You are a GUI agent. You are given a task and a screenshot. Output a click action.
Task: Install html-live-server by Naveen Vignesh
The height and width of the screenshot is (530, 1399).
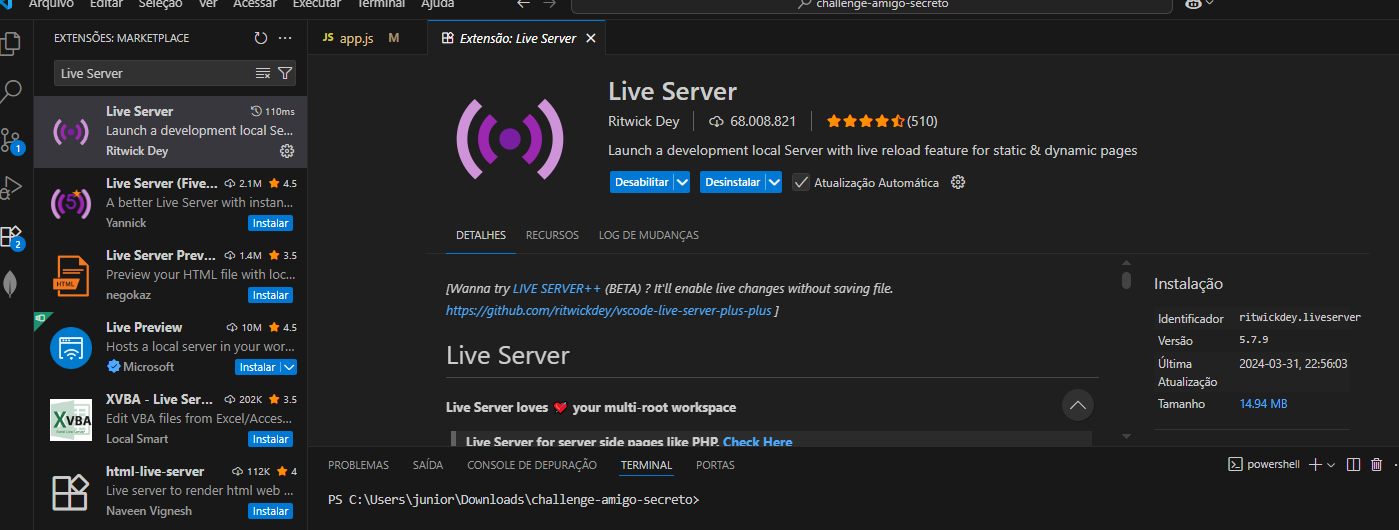[270, 511]
